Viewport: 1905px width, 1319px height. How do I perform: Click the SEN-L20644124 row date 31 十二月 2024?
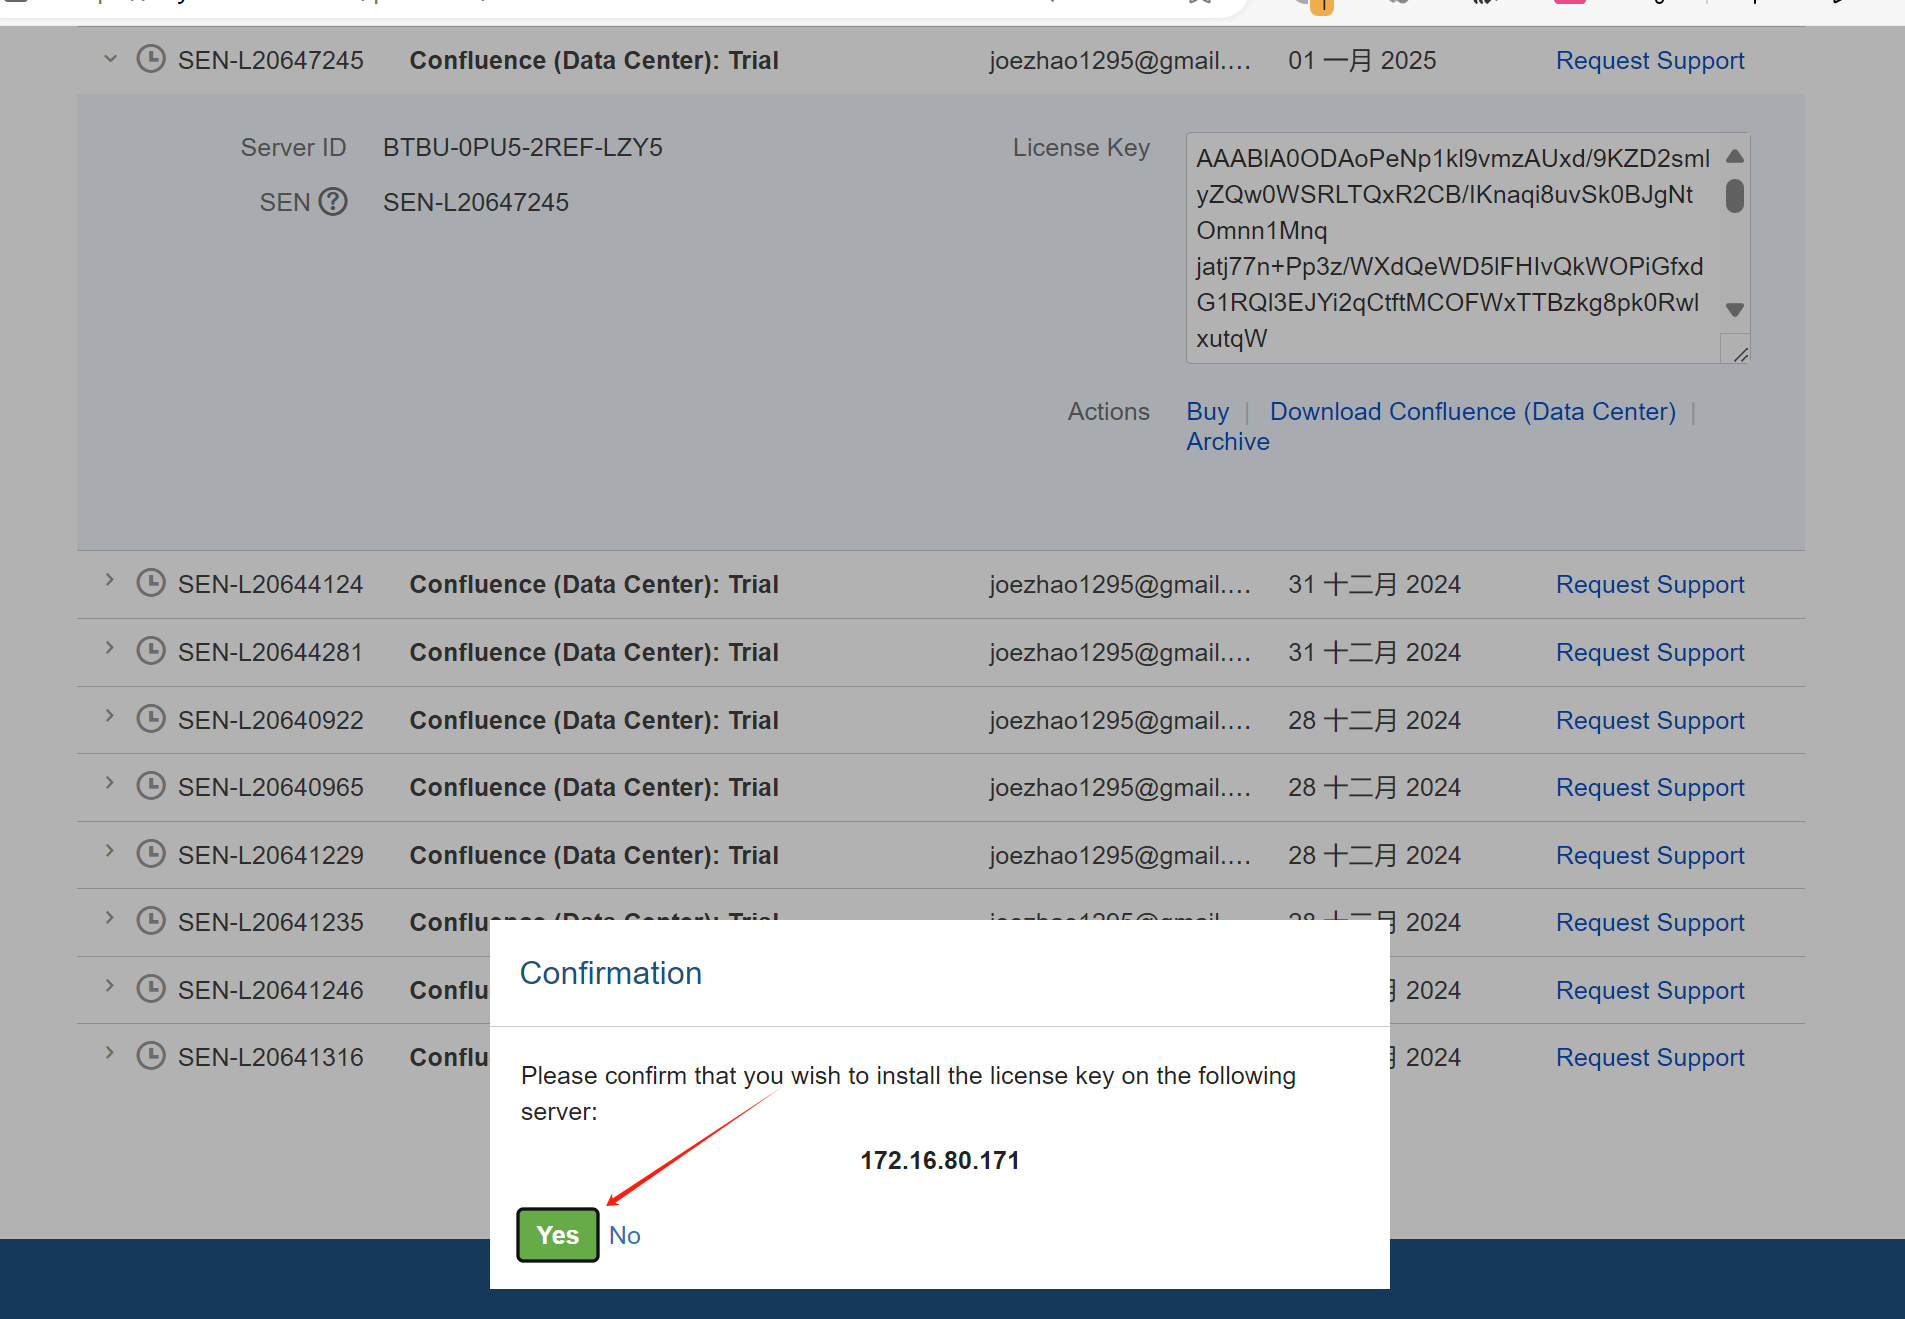pos(1375,585)
